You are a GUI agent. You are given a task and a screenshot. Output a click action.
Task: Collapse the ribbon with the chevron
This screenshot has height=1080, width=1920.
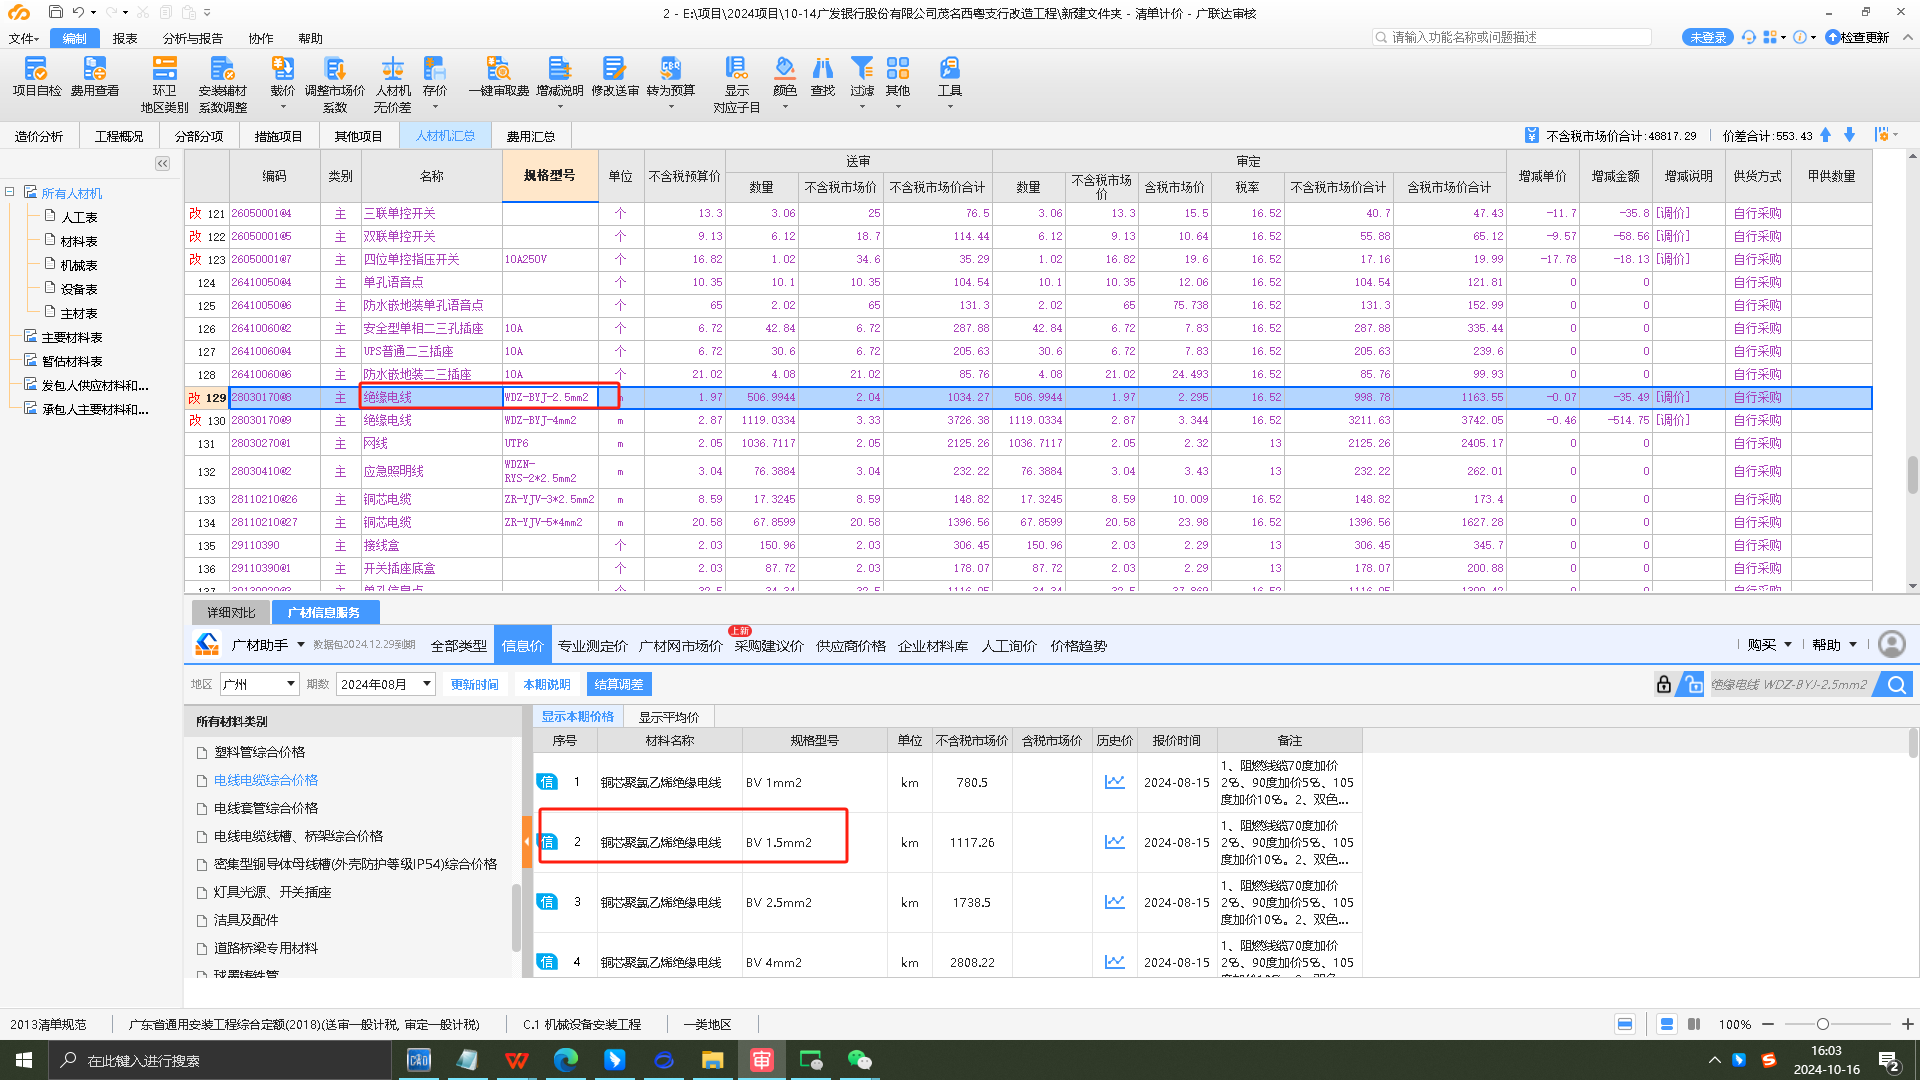point(1907,37)
